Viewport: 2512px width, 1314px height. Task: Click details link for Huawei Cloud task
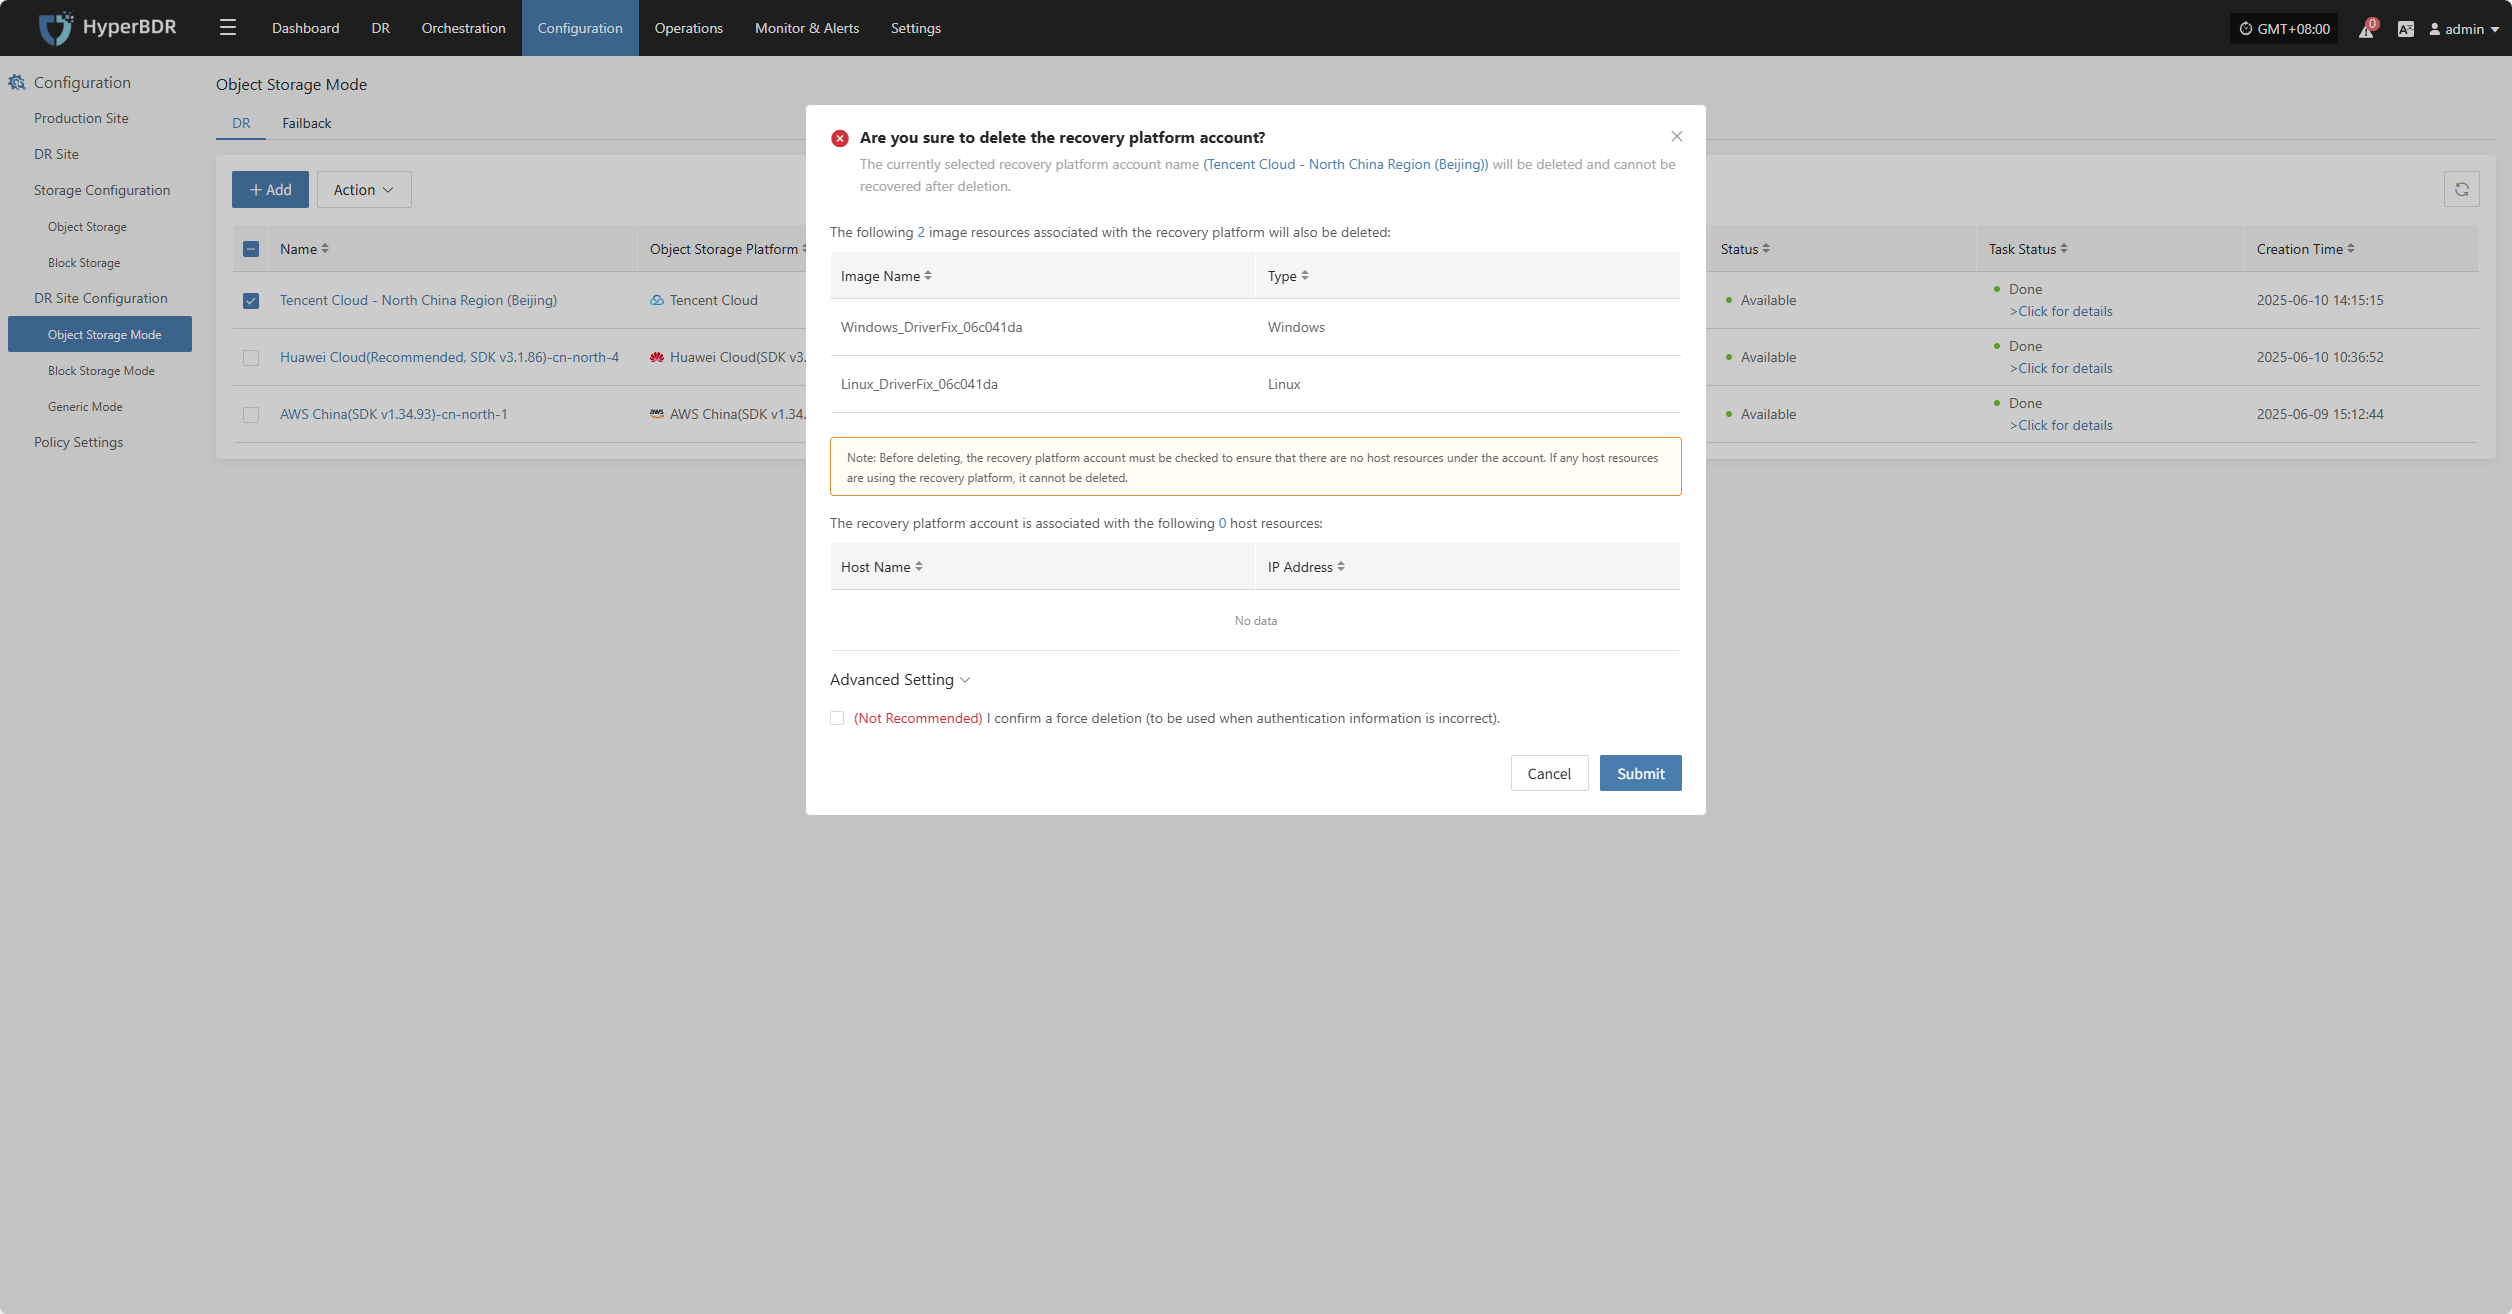click(x=2061, y=368)
